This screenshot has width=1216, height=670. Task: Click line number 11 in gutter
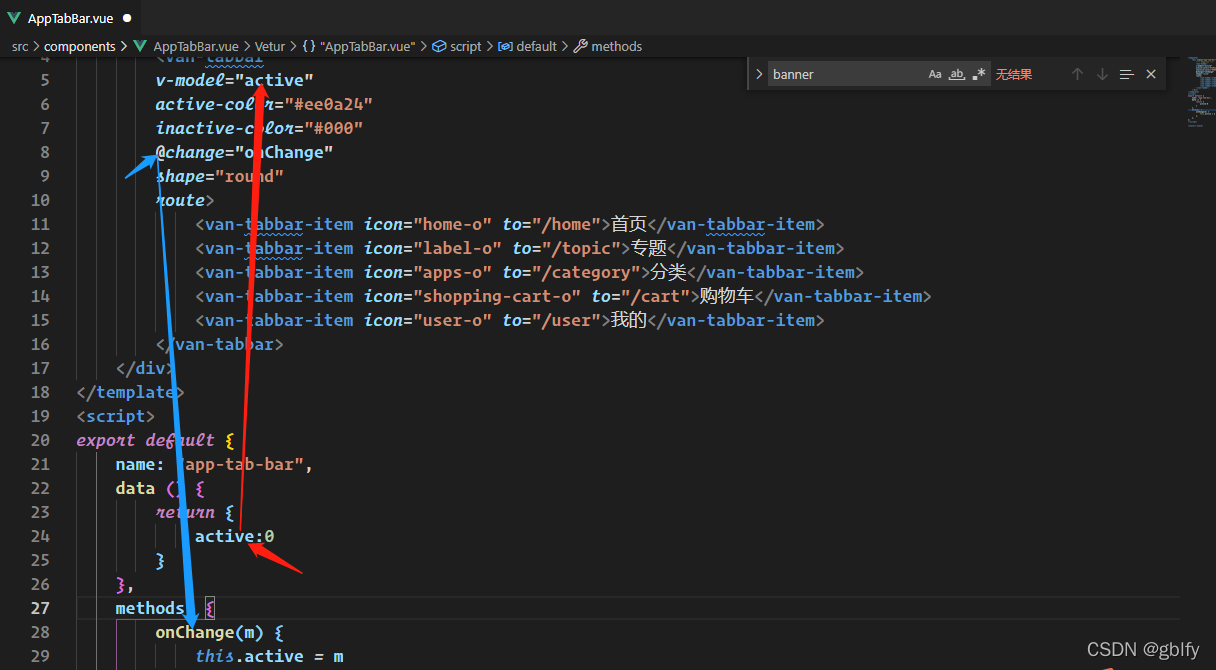tap(40, 224)
